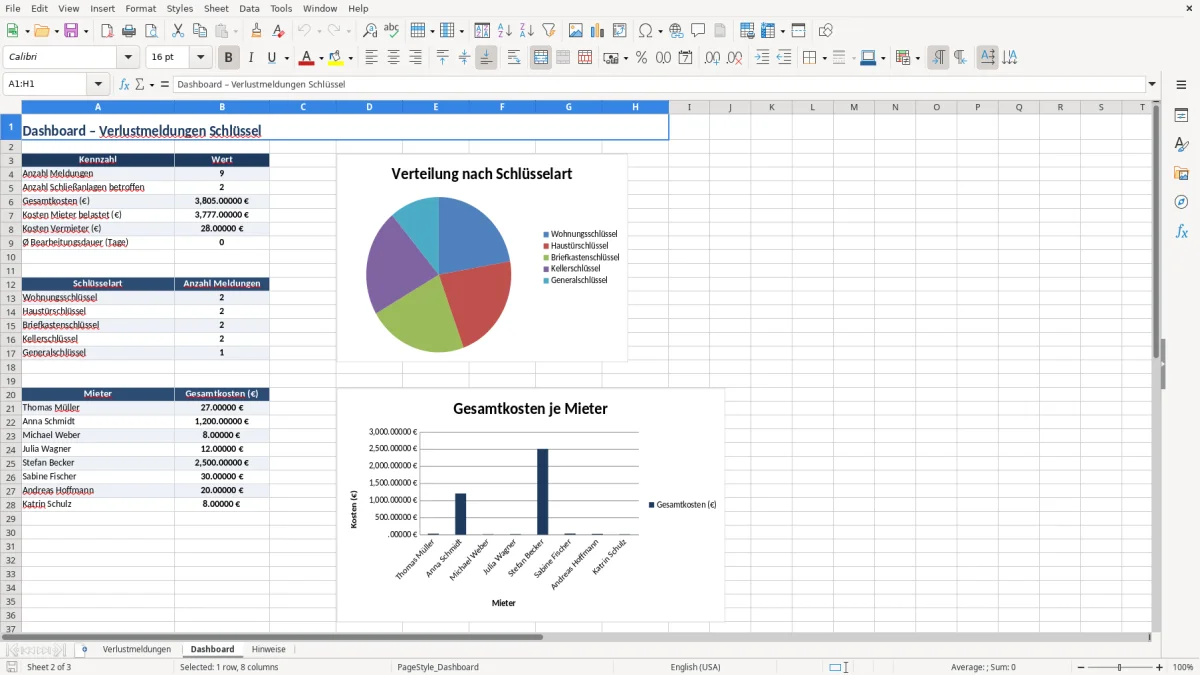
Task: Clear direct formatting
Action: (278, 31)
